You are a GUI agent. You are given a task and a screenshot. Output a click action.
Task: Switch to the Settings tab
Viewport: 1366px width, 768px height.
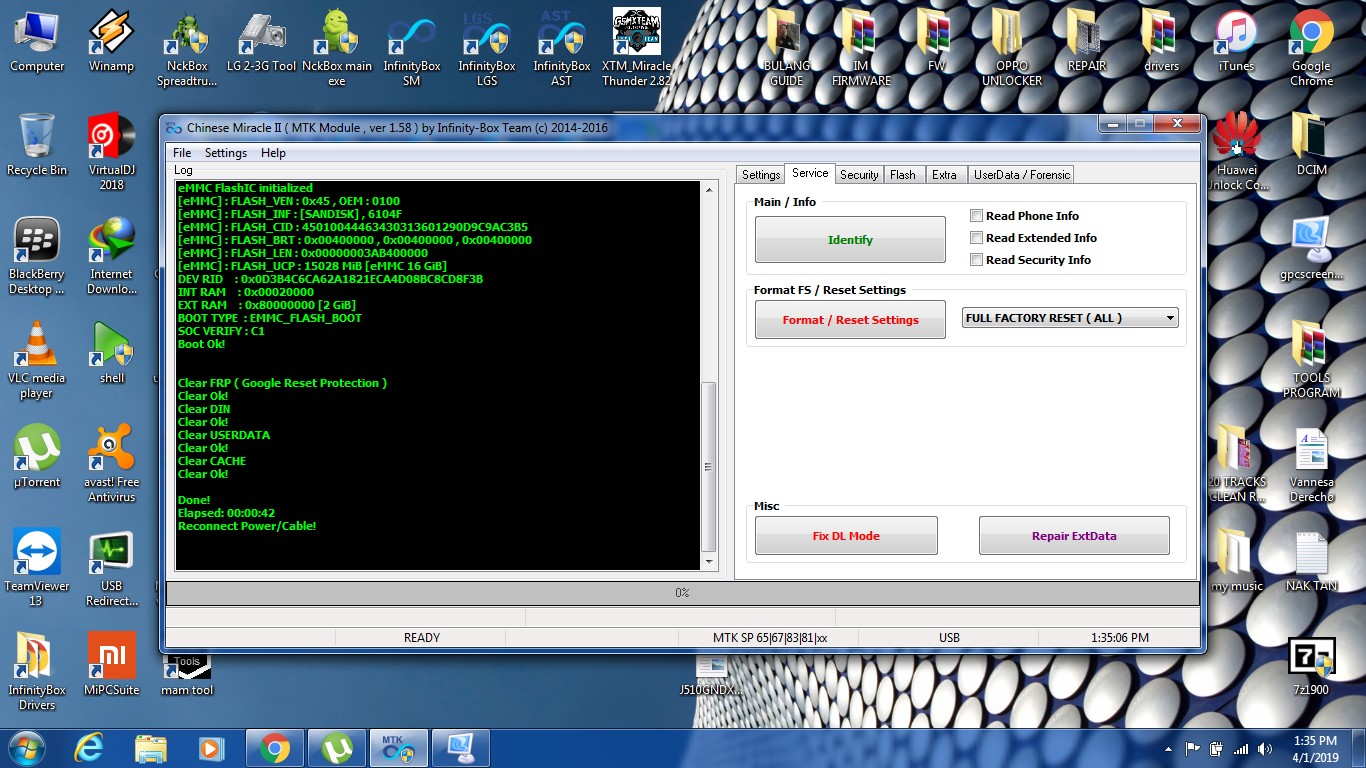click(x=761, y=175)
